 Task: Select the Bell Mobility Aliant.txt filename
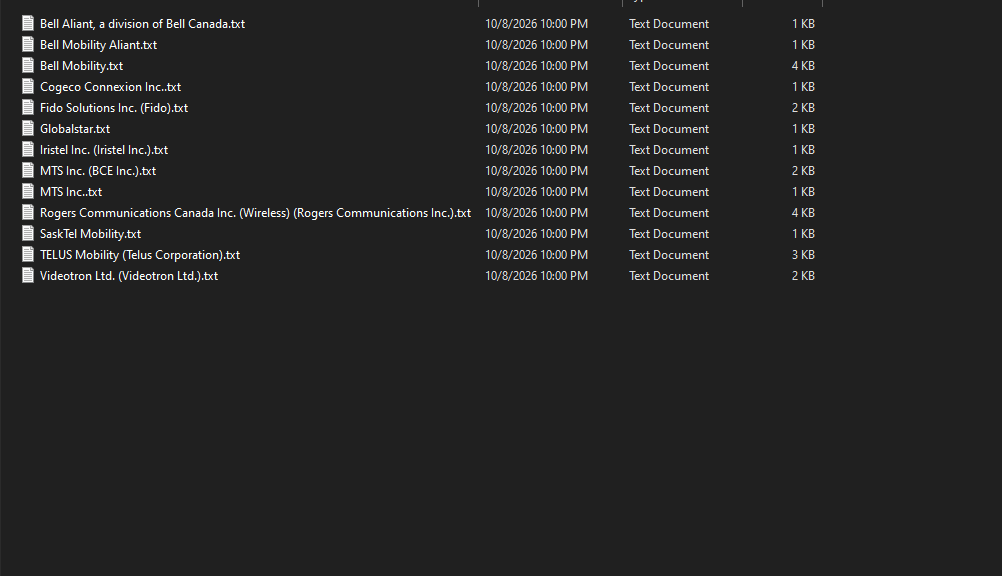coord(98,45)
